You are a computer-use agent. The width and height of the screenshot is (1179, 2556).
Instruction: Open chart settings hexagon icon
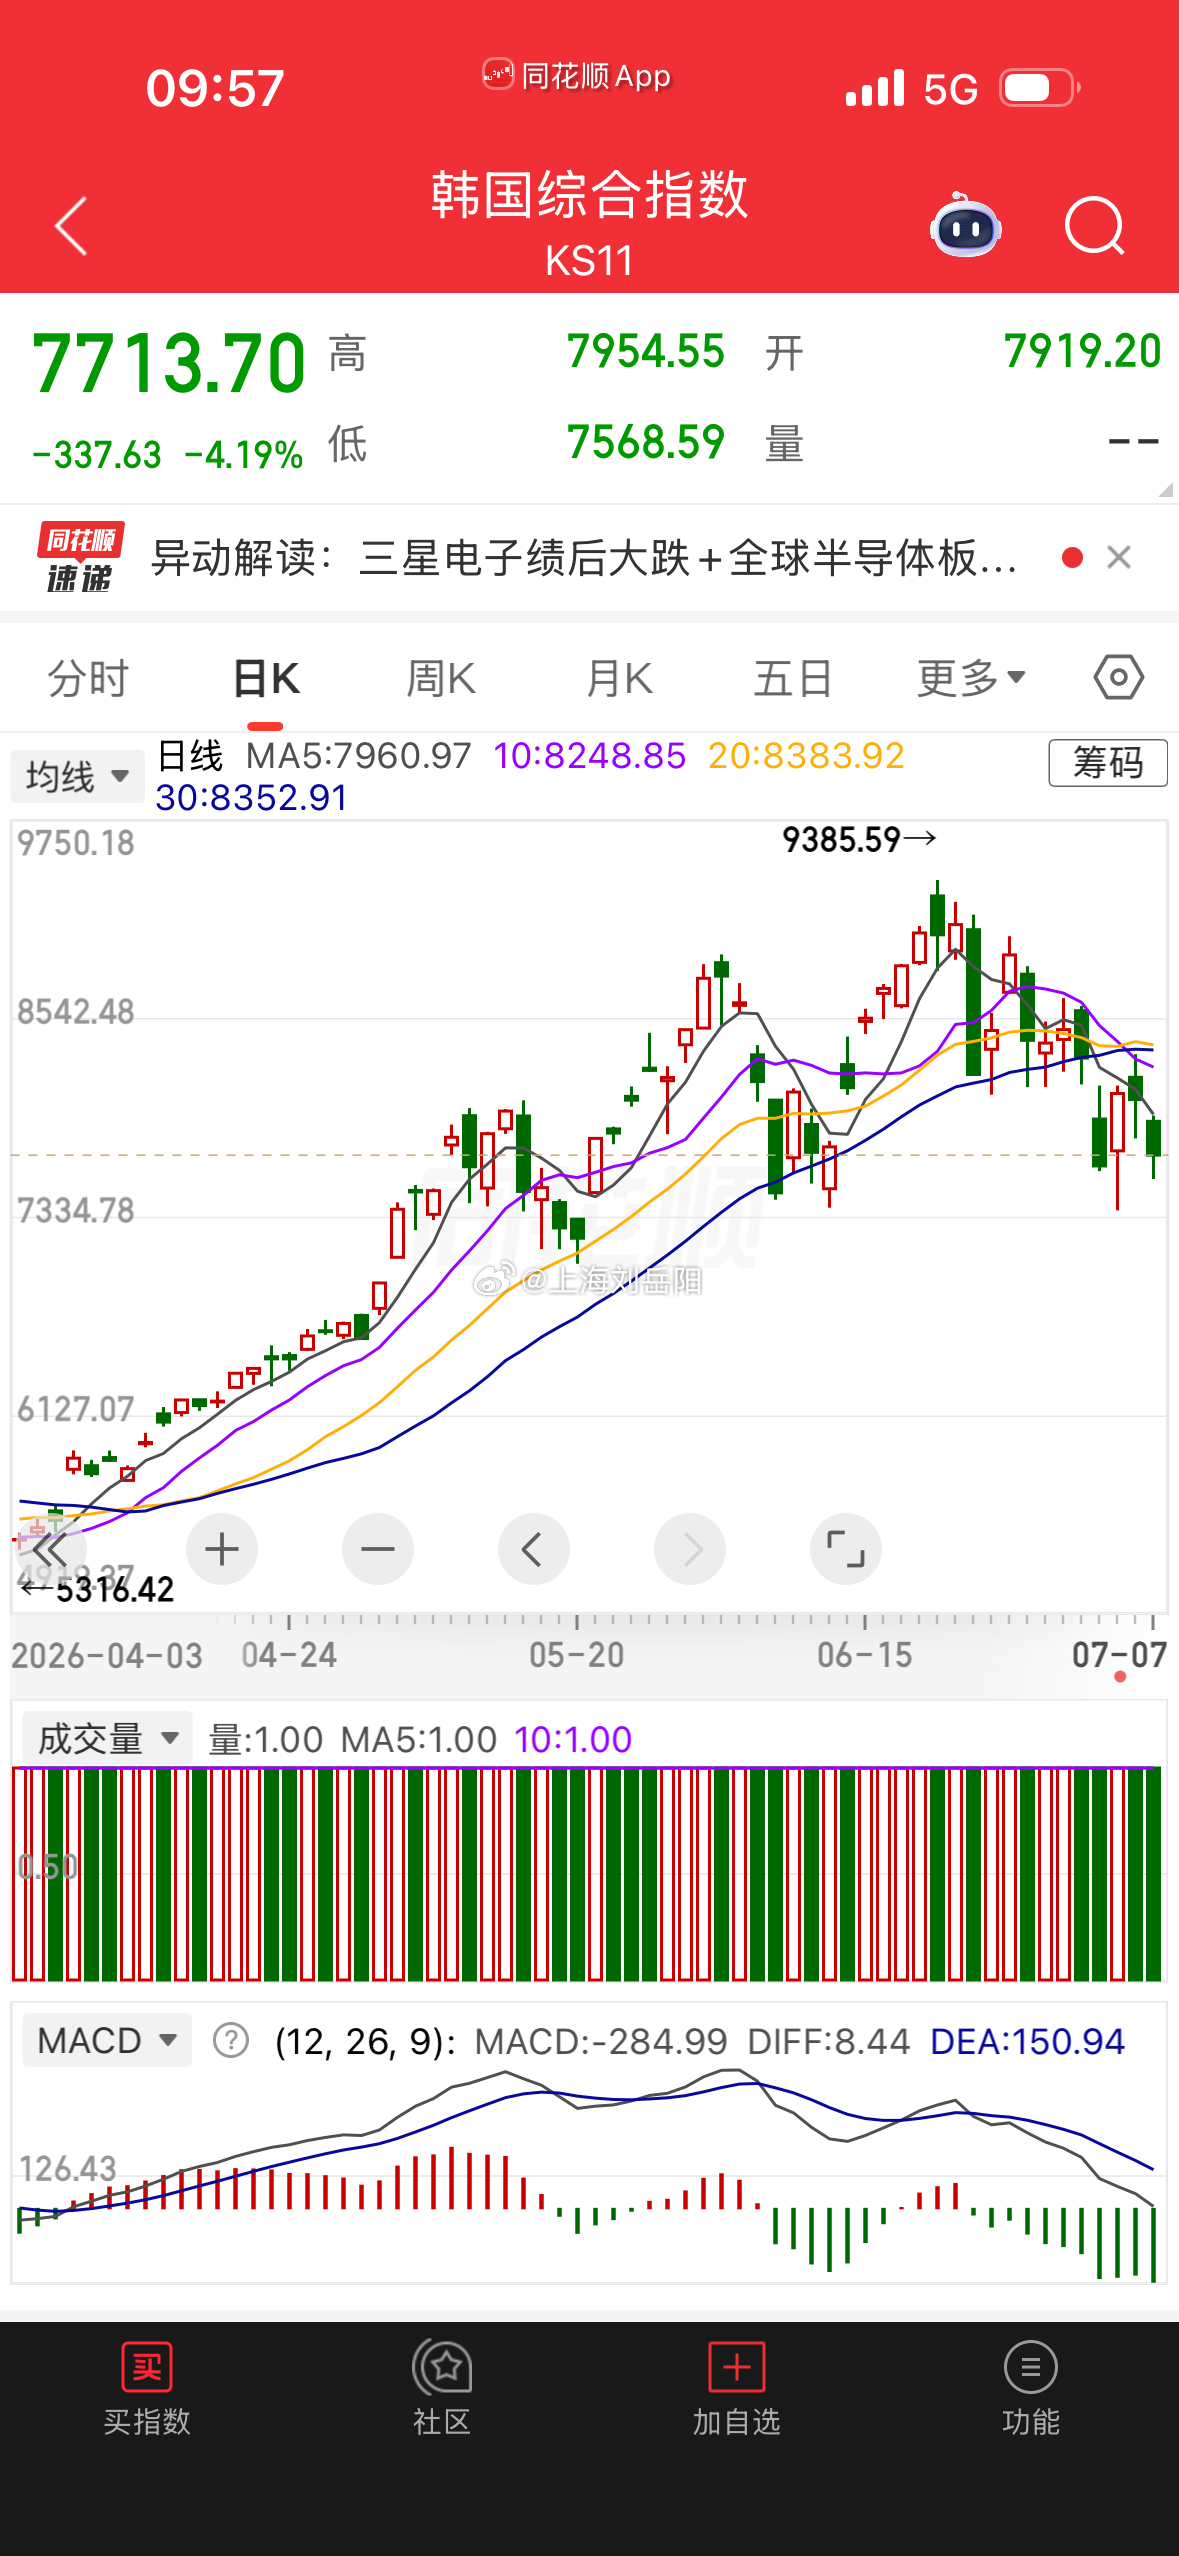[1118, 678]
